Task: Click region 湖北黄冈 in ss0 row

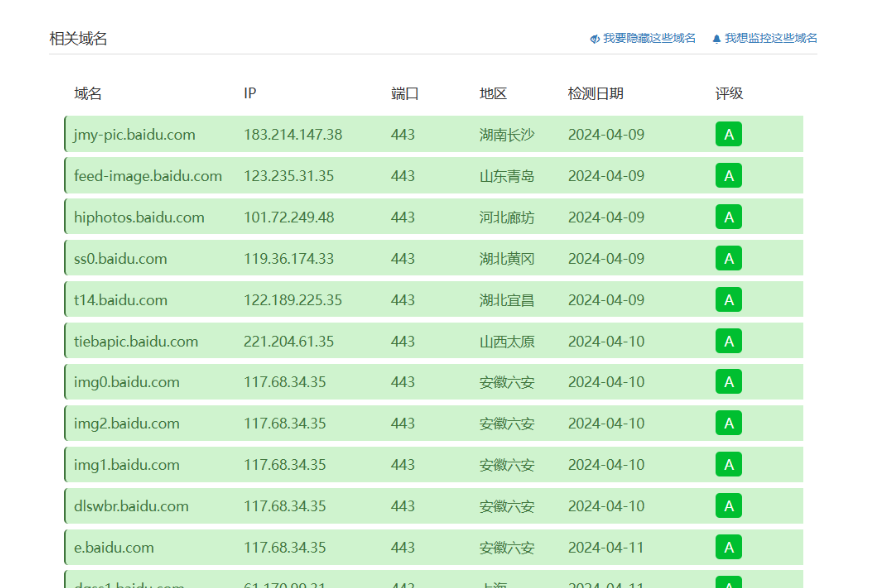Action: coord(507,259)
